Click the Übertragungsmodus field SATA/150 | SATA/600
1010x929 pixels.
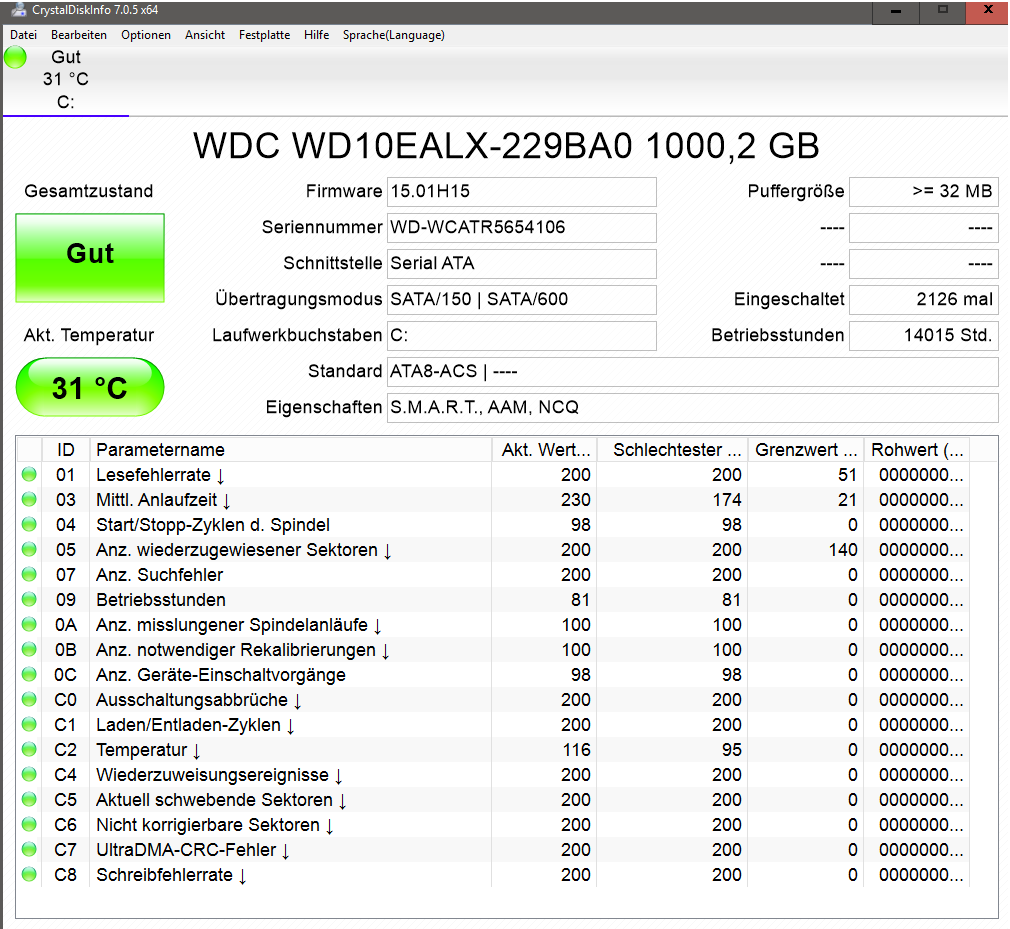click(521, 300)
